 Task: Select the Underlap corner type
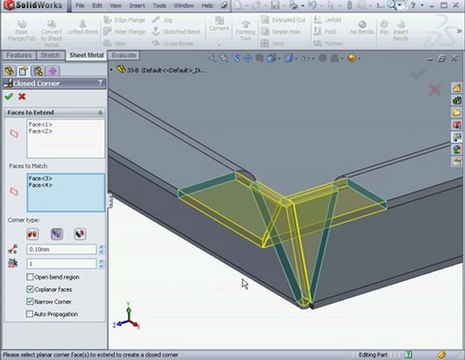tap(80, 234)
